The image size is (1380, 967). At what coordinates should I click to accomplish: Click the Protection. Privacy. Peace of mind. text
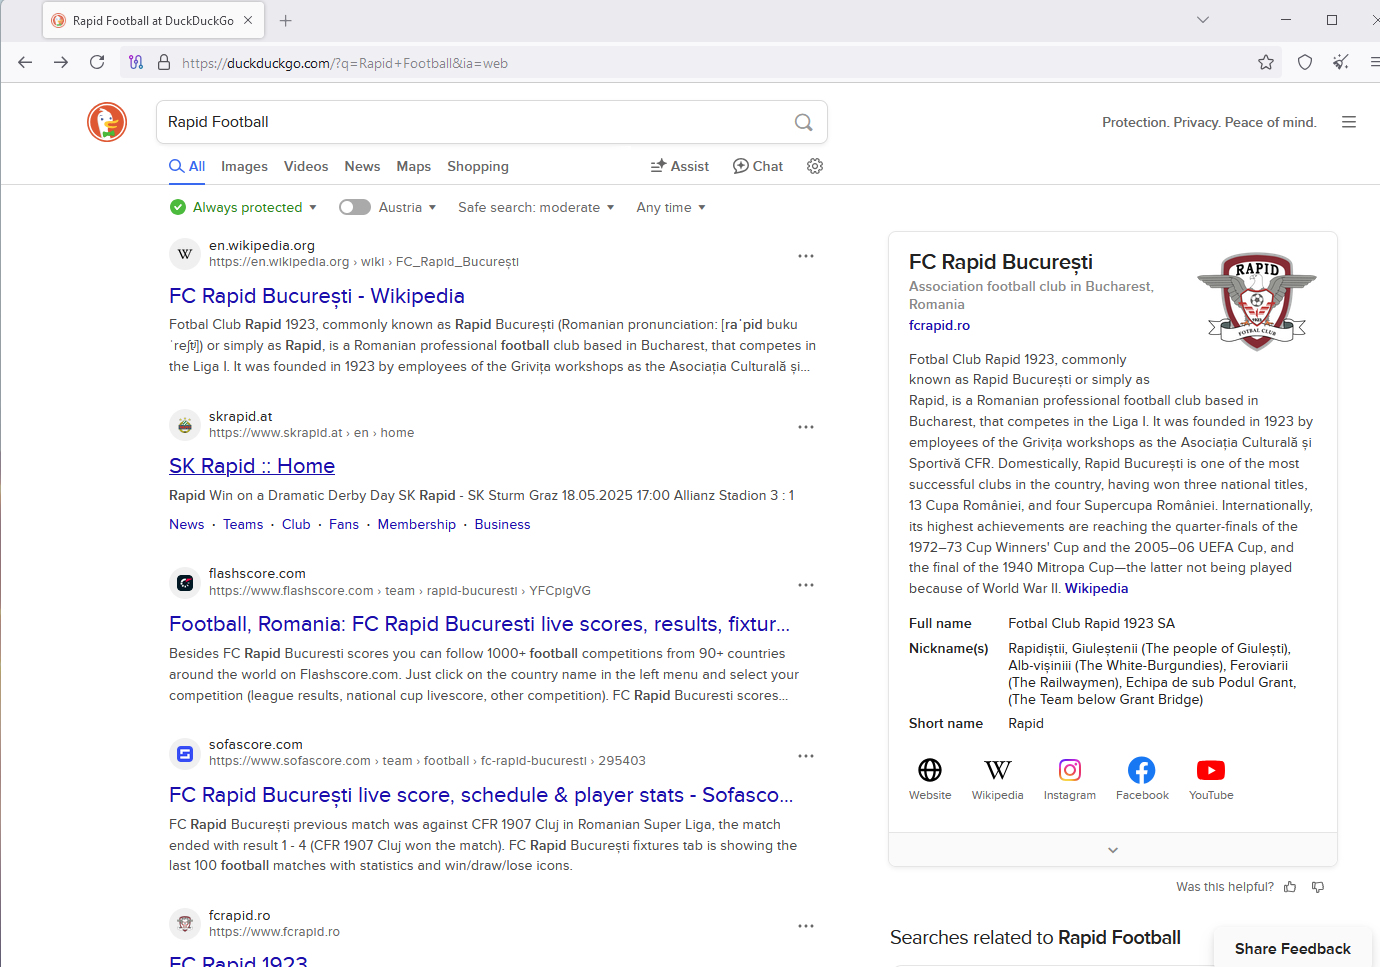(1209, 122)
